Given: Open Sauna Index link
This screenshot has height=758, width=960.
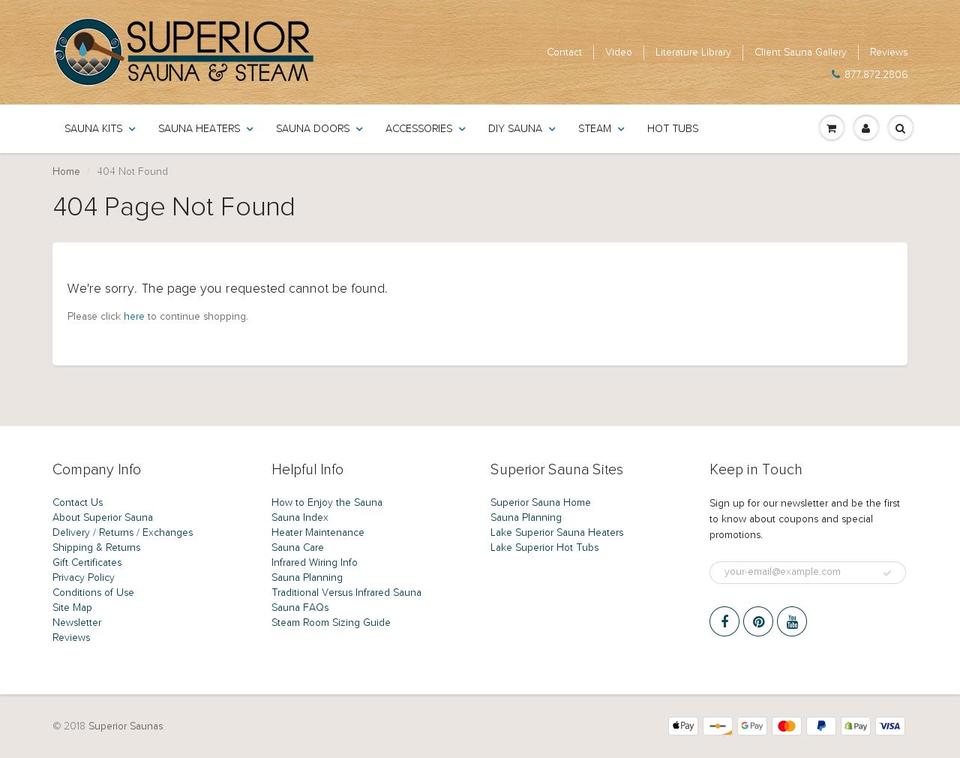Looking at the screenshot, I should [x=299, y=517].
